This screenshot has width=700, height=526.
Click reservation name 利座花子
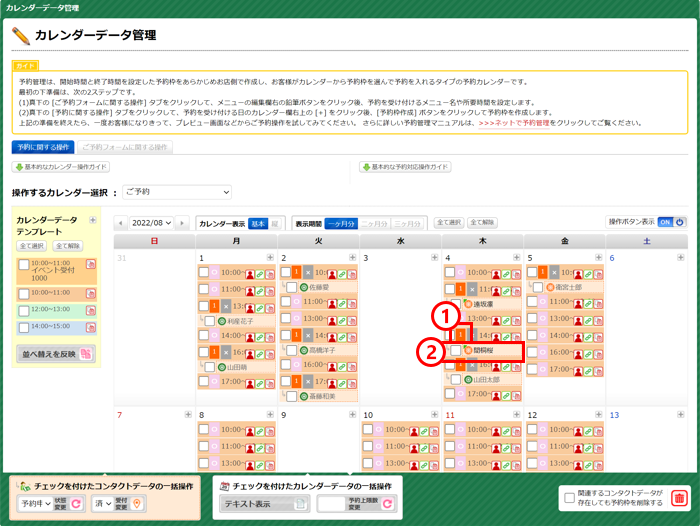point(241,321)
